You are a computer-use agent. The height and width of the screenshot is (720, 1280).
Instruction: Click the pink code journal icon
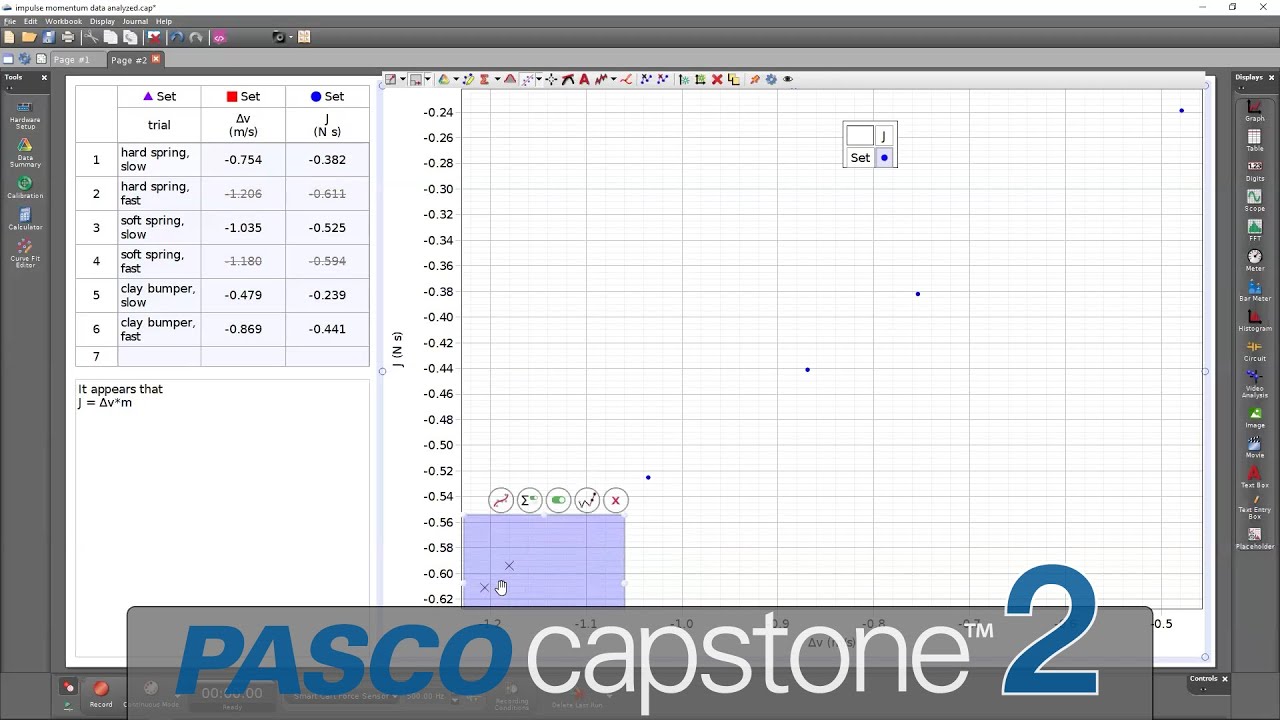pyautogui.click(x=220, y=37)
